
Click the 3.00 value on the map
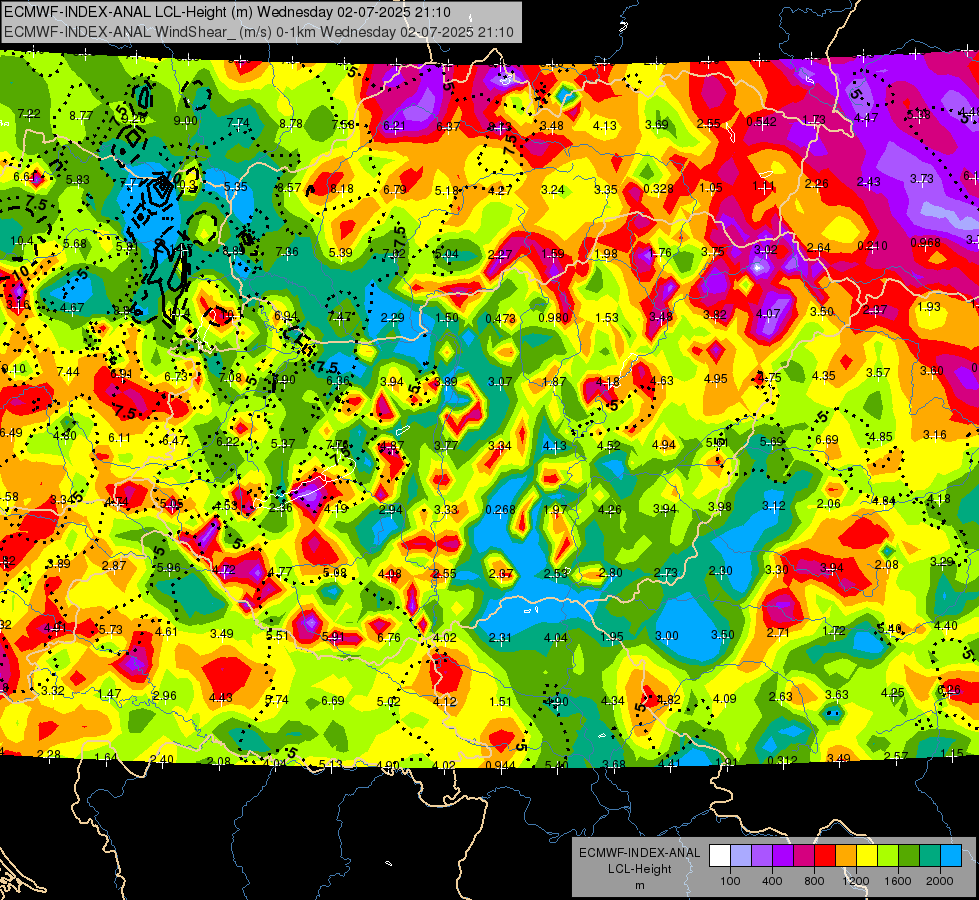click(x=667, y=636)
